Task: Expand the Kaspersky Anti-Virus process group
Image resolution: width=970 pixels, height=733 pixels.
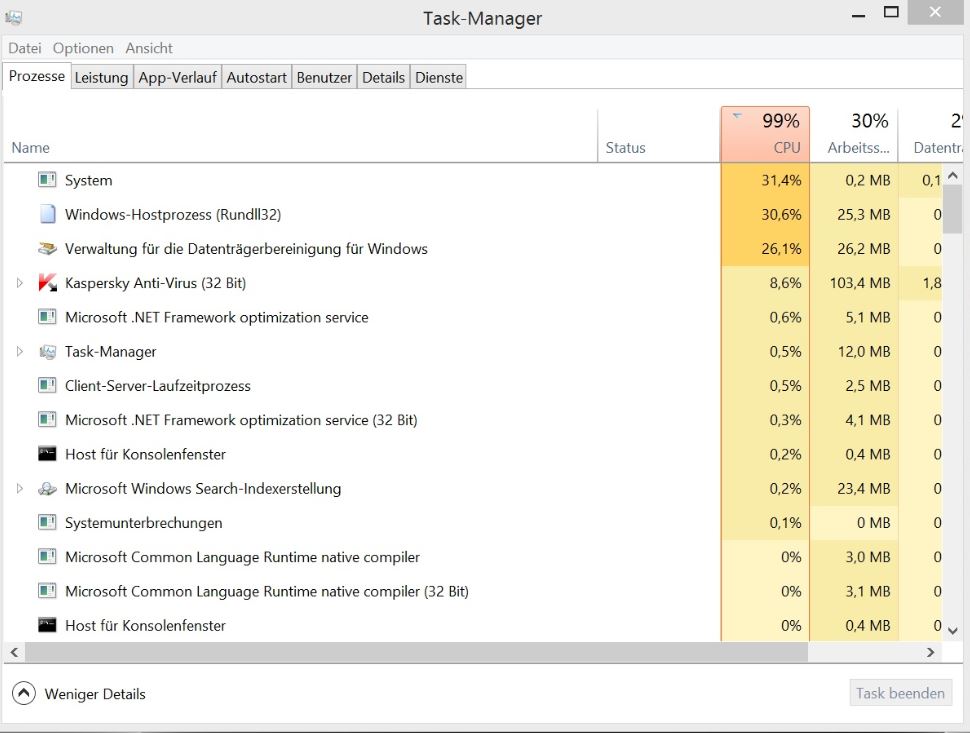Action: [x=19, y=283]
